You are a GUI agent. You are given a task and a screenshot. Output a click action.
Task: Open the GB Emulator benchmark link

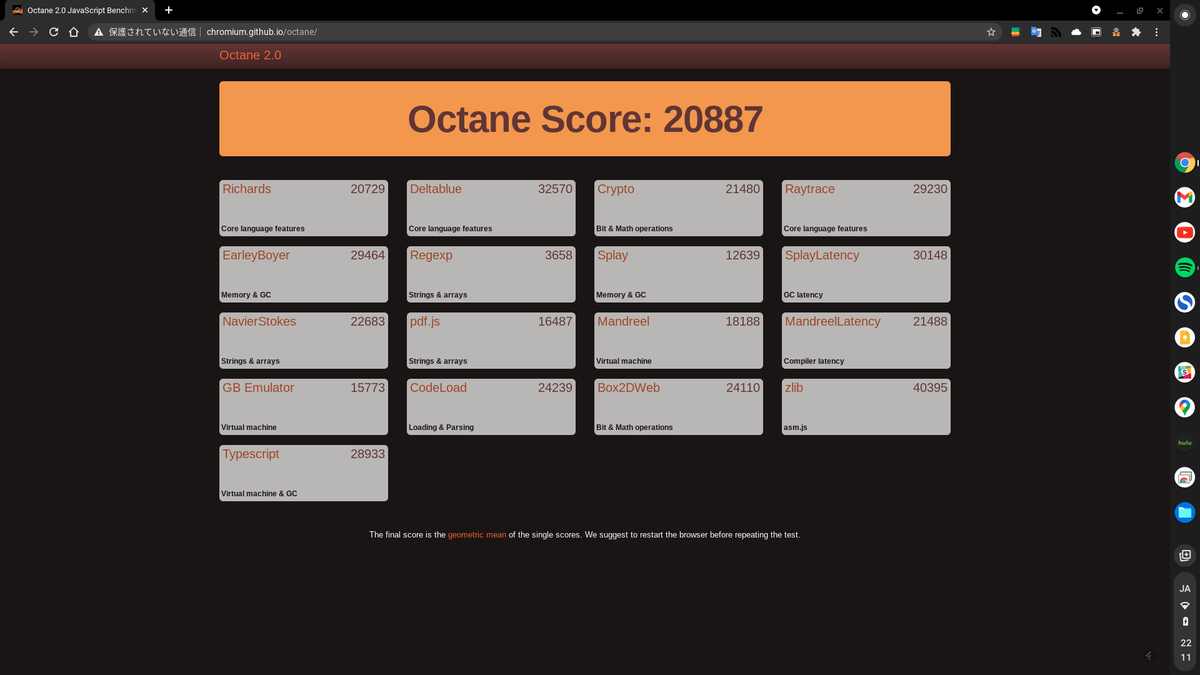[x=258, y=387]
